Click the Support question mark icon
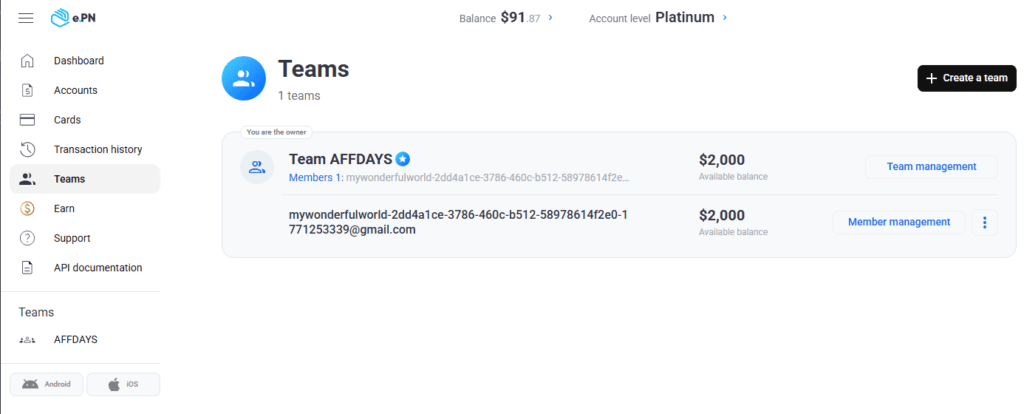Viewport: 1024px width, 414px height. click(28, 238)
